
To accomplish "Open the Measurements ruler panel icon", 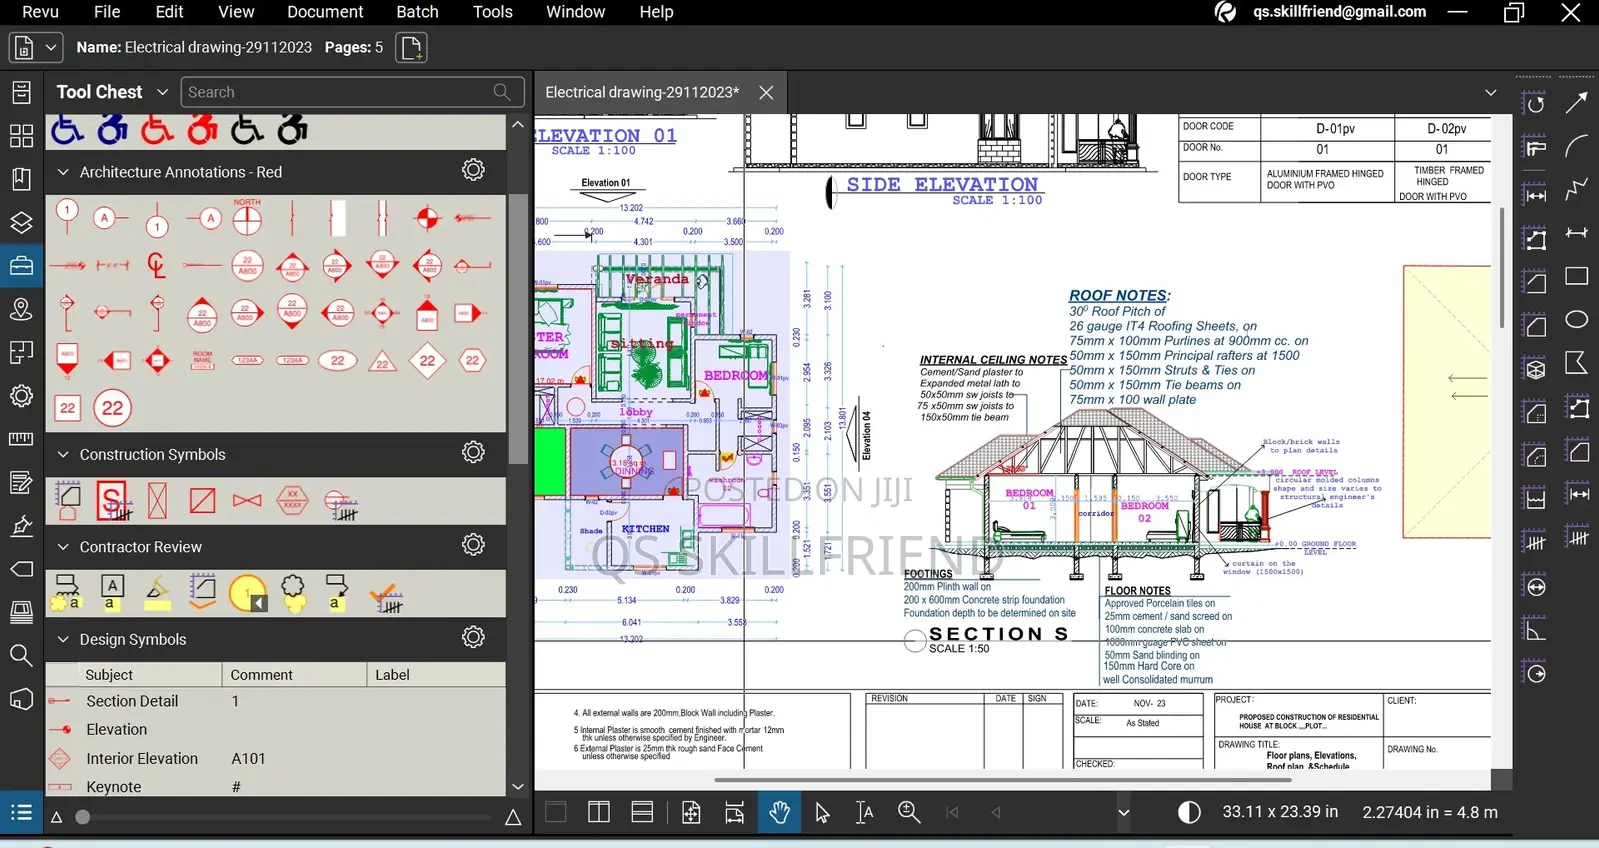I will coord(21,439).
